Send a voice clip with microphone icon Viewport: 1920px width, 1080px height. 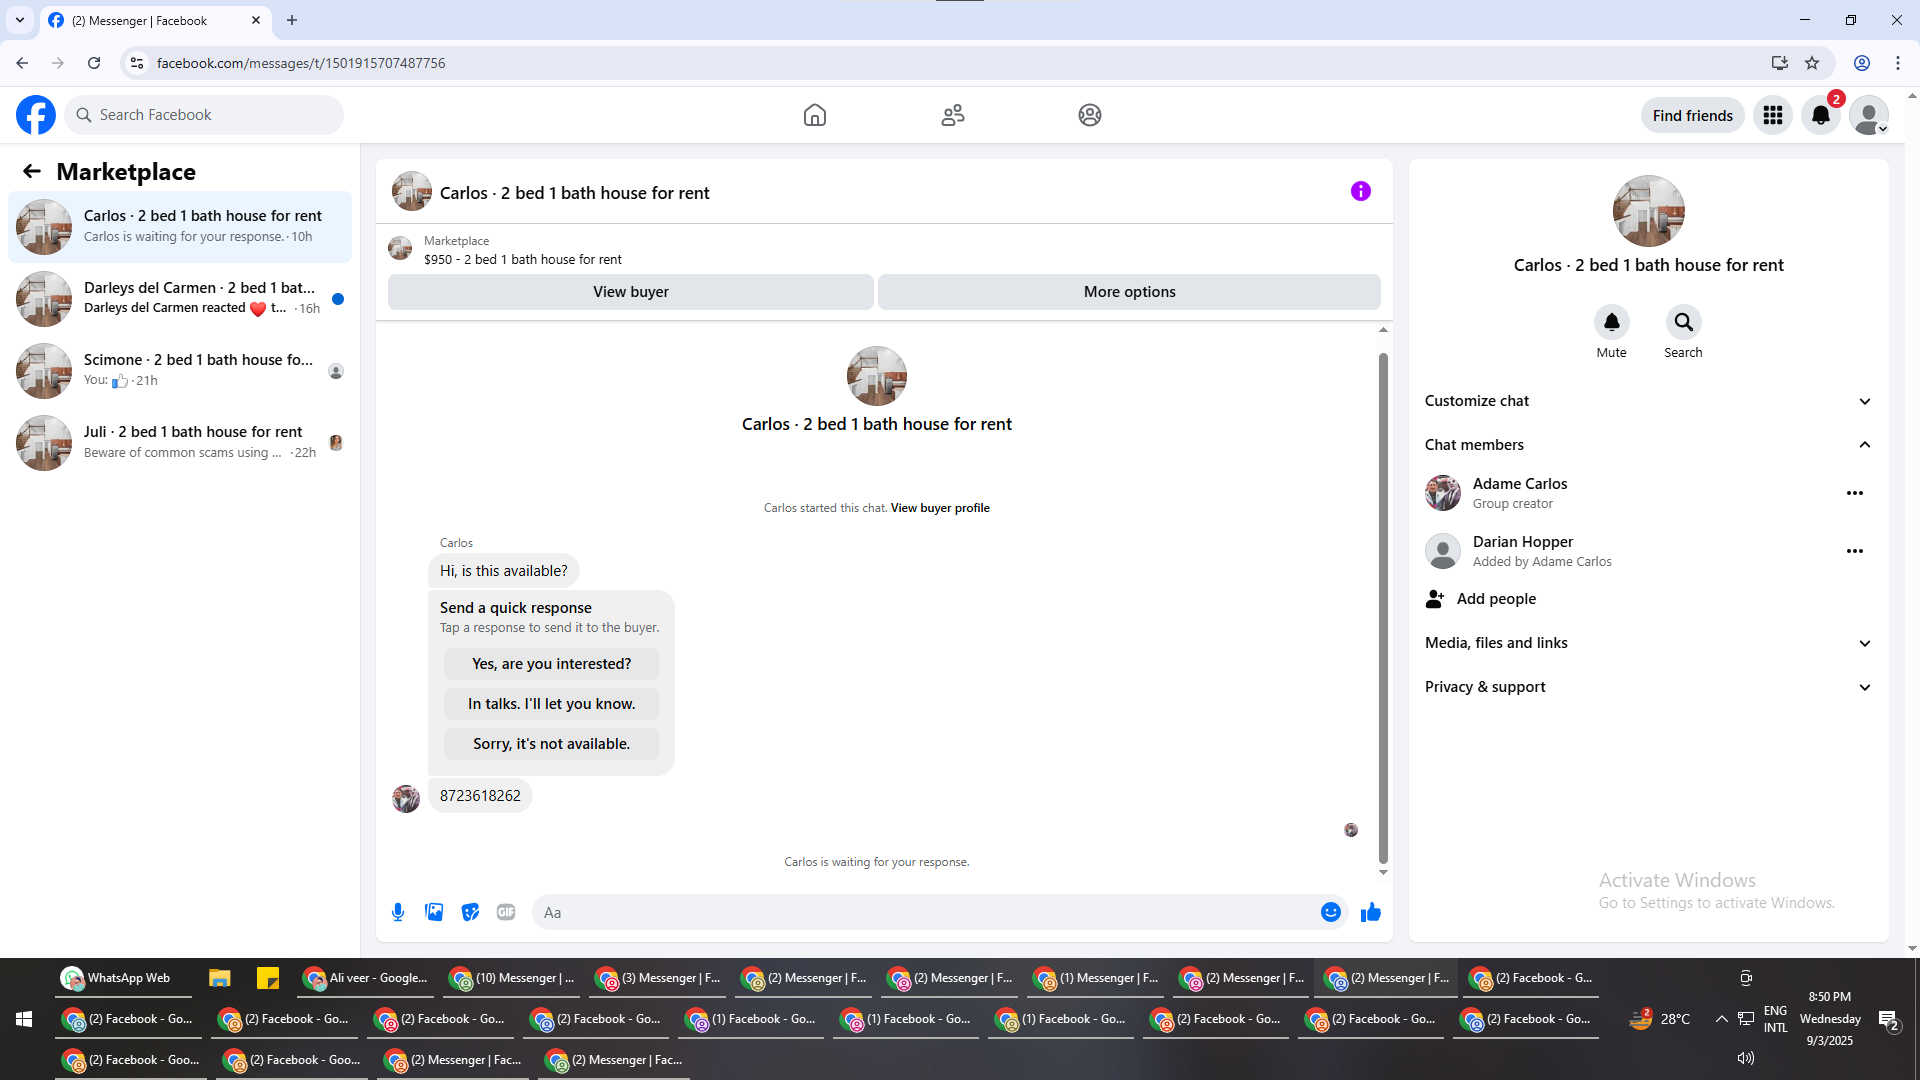coord(398,912)
